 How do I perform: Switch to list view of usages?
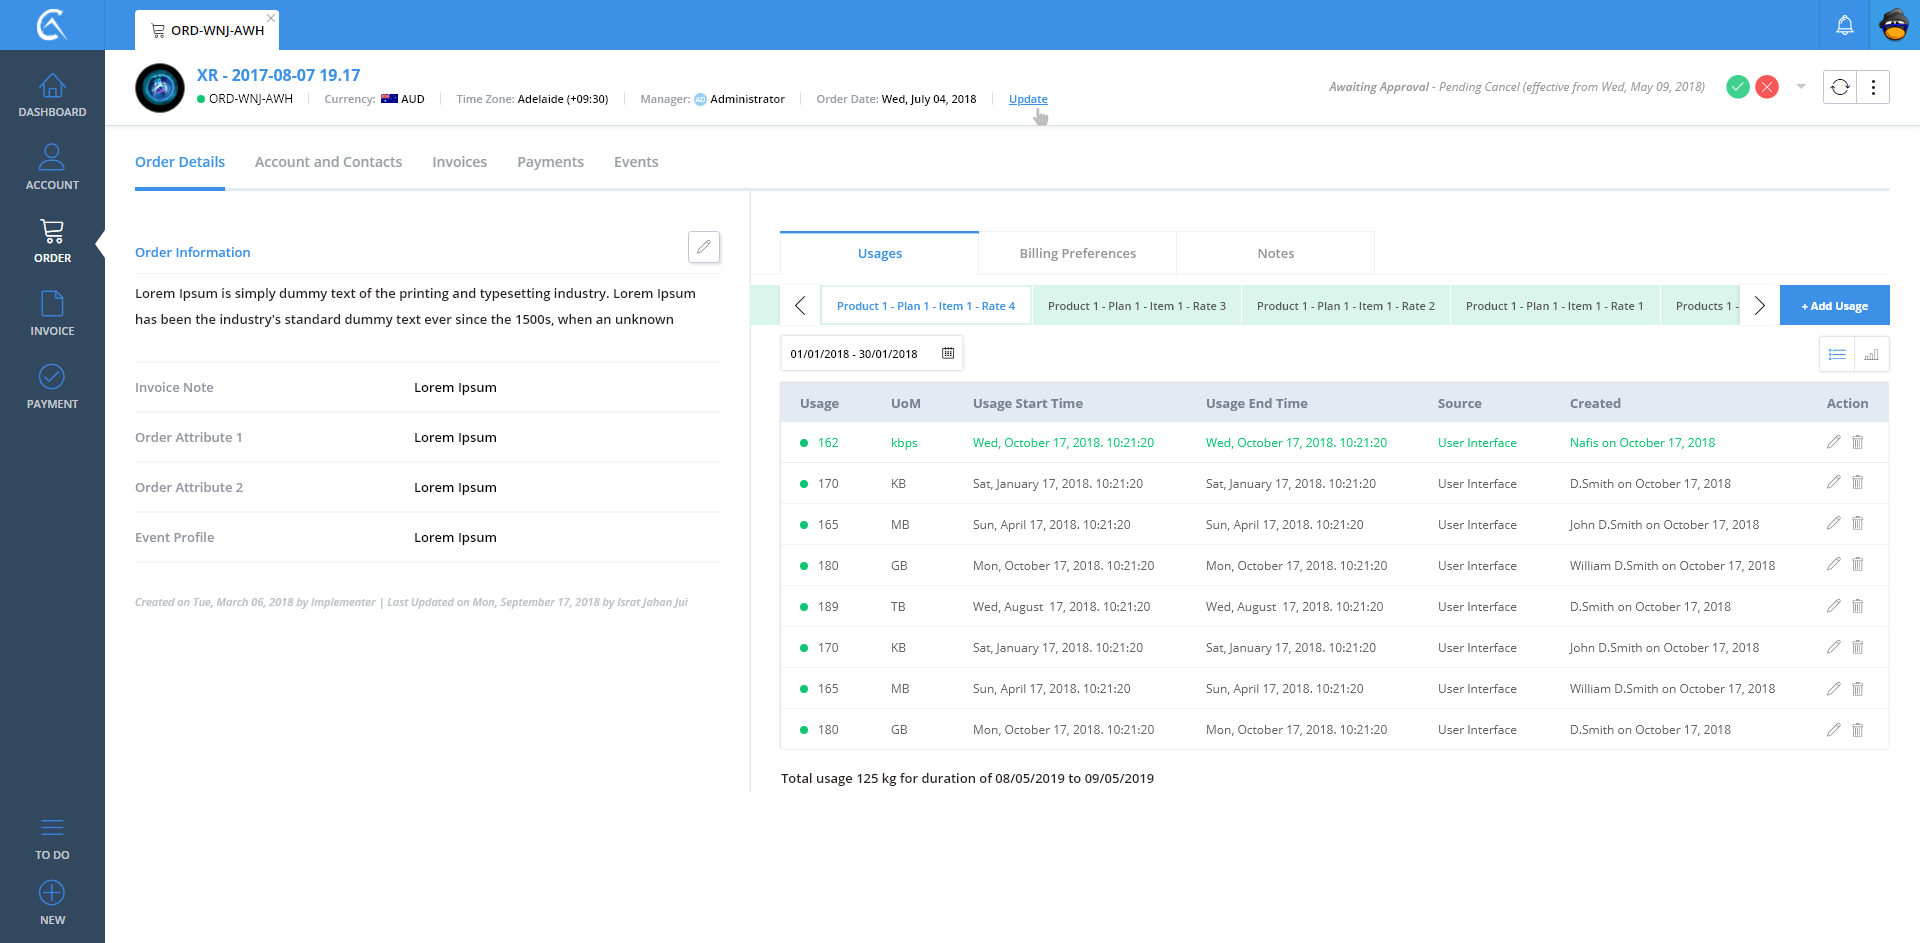pos(1837,354)
